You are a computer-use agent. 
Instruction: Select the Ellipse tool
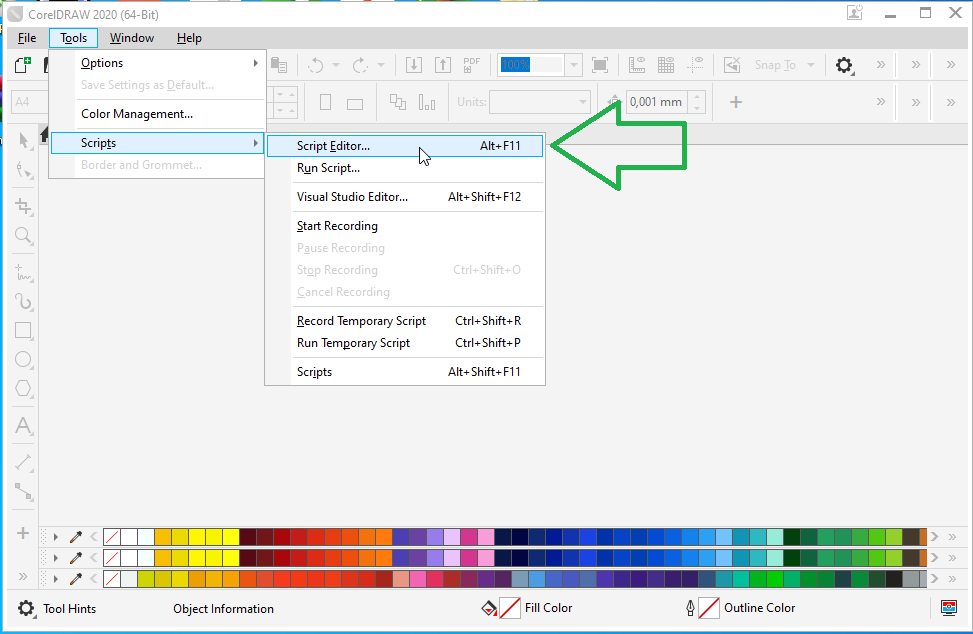(x=24, y=360)
